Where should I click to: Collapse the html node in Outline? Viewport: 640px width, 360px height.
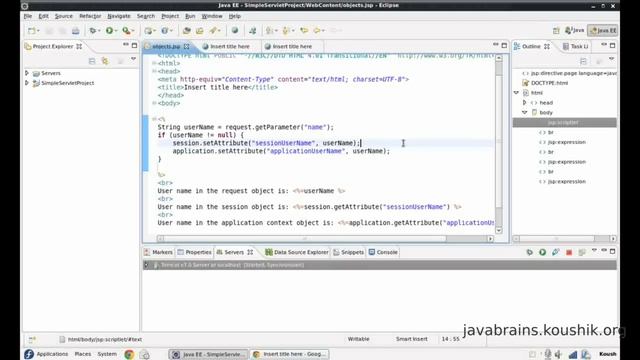(516, 93)
